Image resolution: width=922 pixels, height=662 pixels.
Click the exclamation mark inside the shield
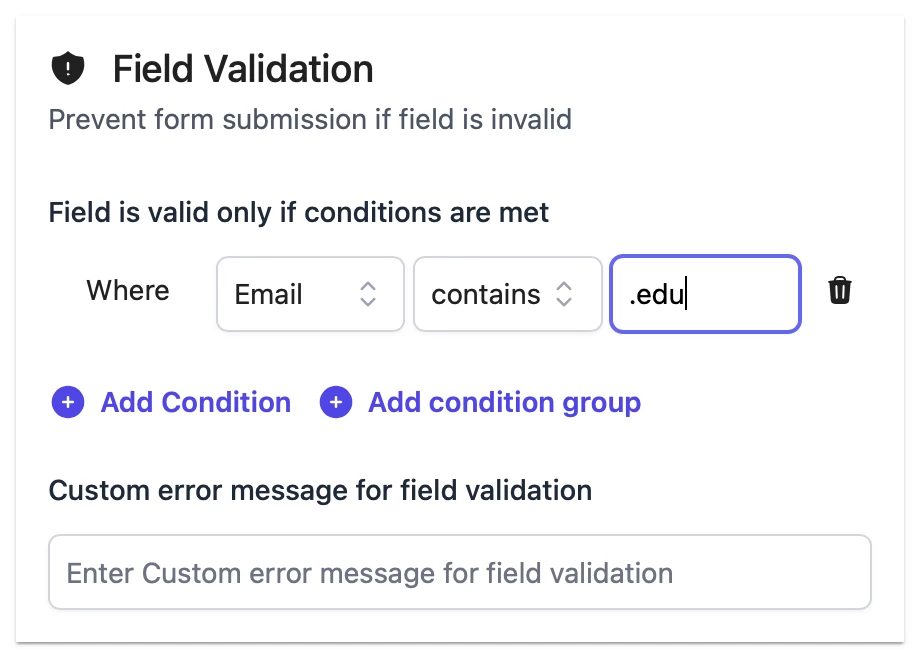[x=68, y=68]
